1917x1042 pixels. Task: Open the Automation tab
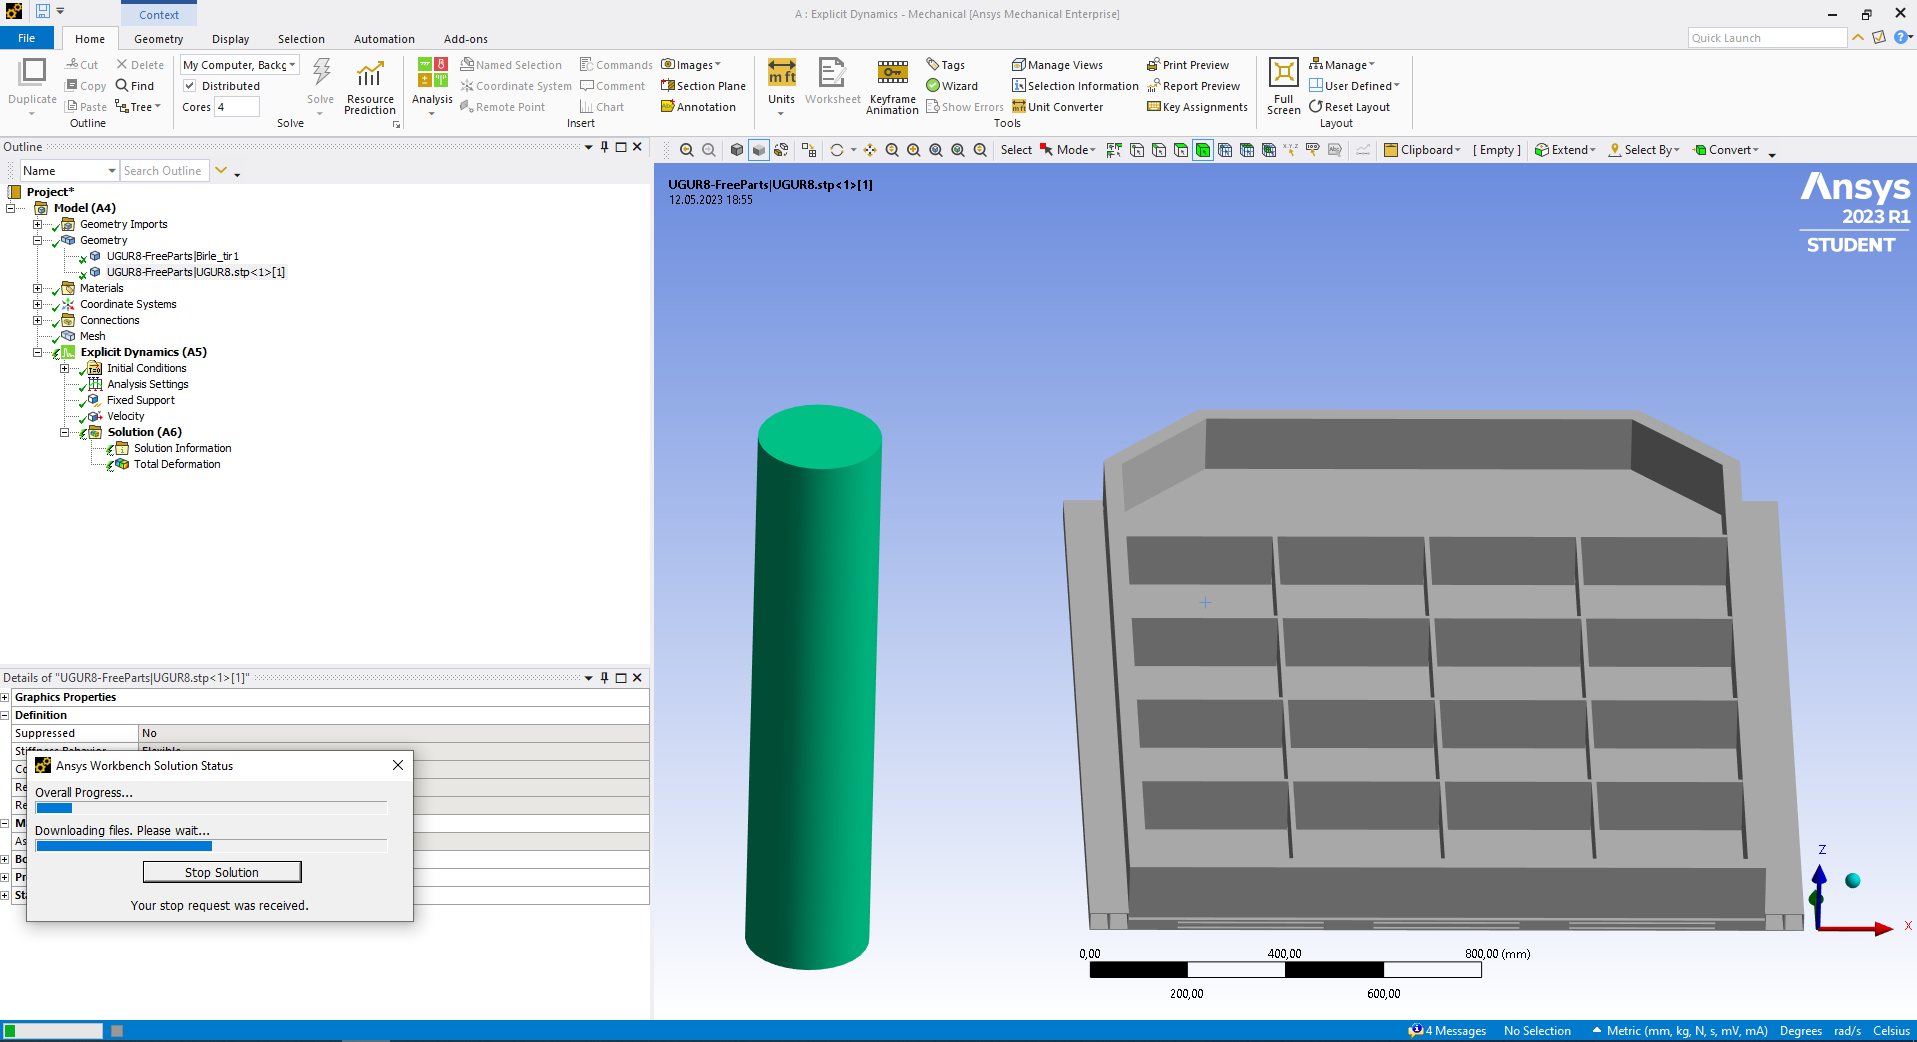point(384,39)
